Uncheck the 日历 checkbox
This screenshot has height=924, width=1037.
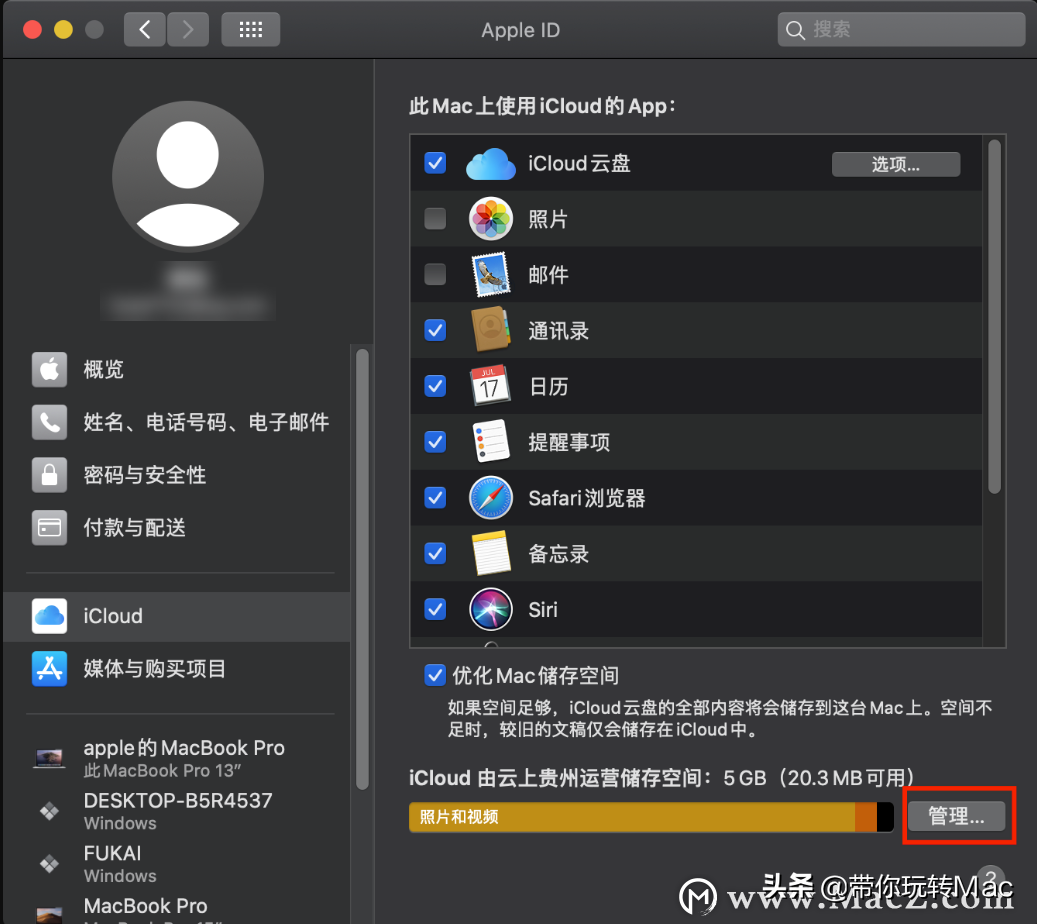pyautogui.click(x=435, y=386)
